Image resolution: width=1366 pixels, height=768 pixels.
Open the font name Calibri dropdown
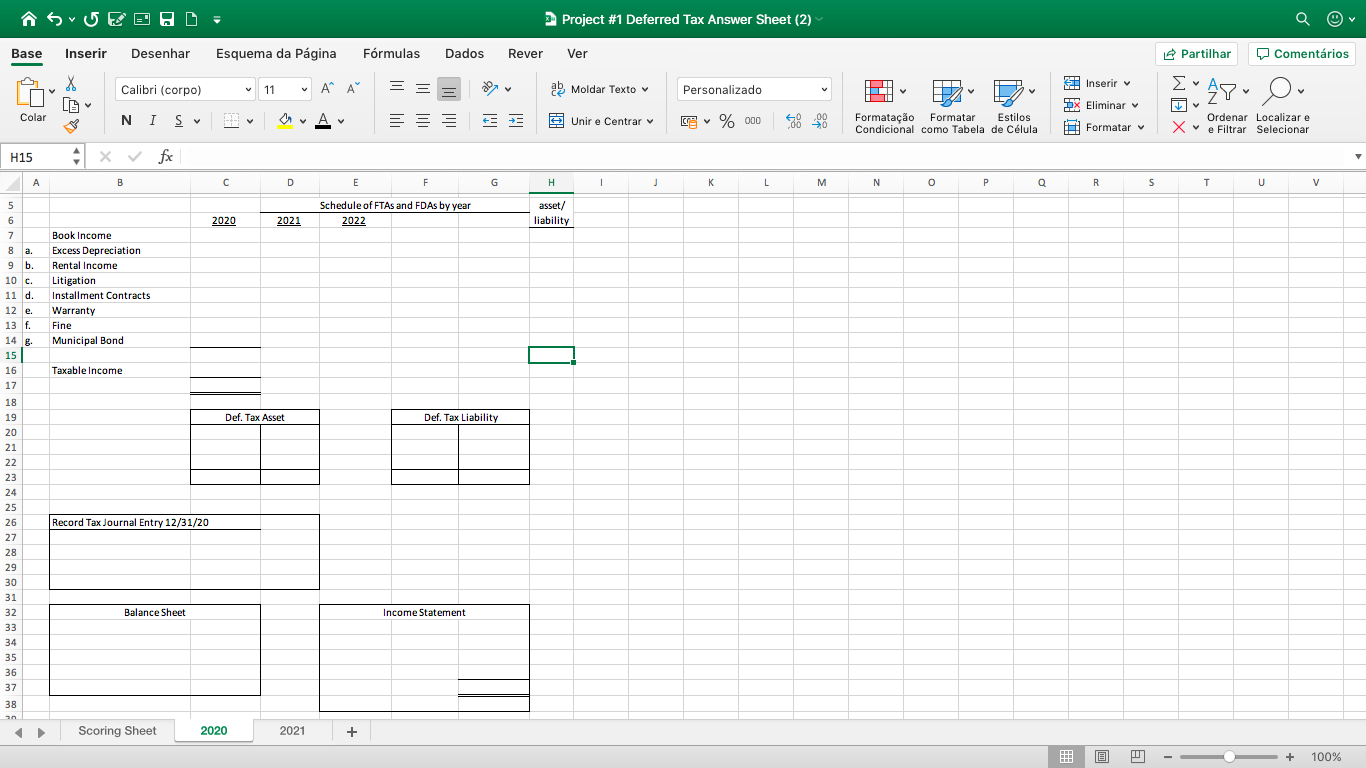click(248, 90)
